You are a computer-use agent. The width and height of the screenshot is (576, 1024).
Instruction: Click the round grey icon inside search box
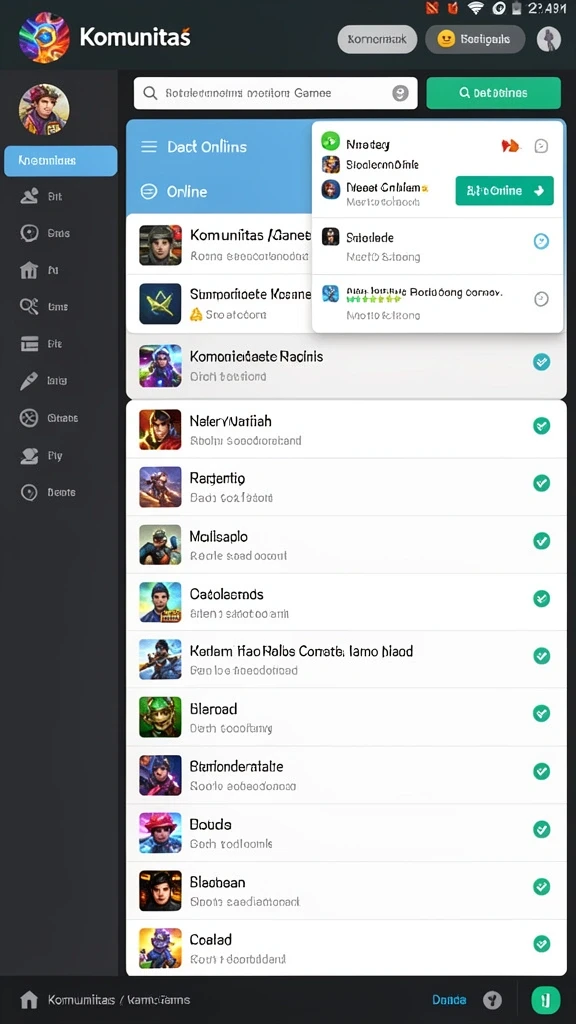pos(400,93)
